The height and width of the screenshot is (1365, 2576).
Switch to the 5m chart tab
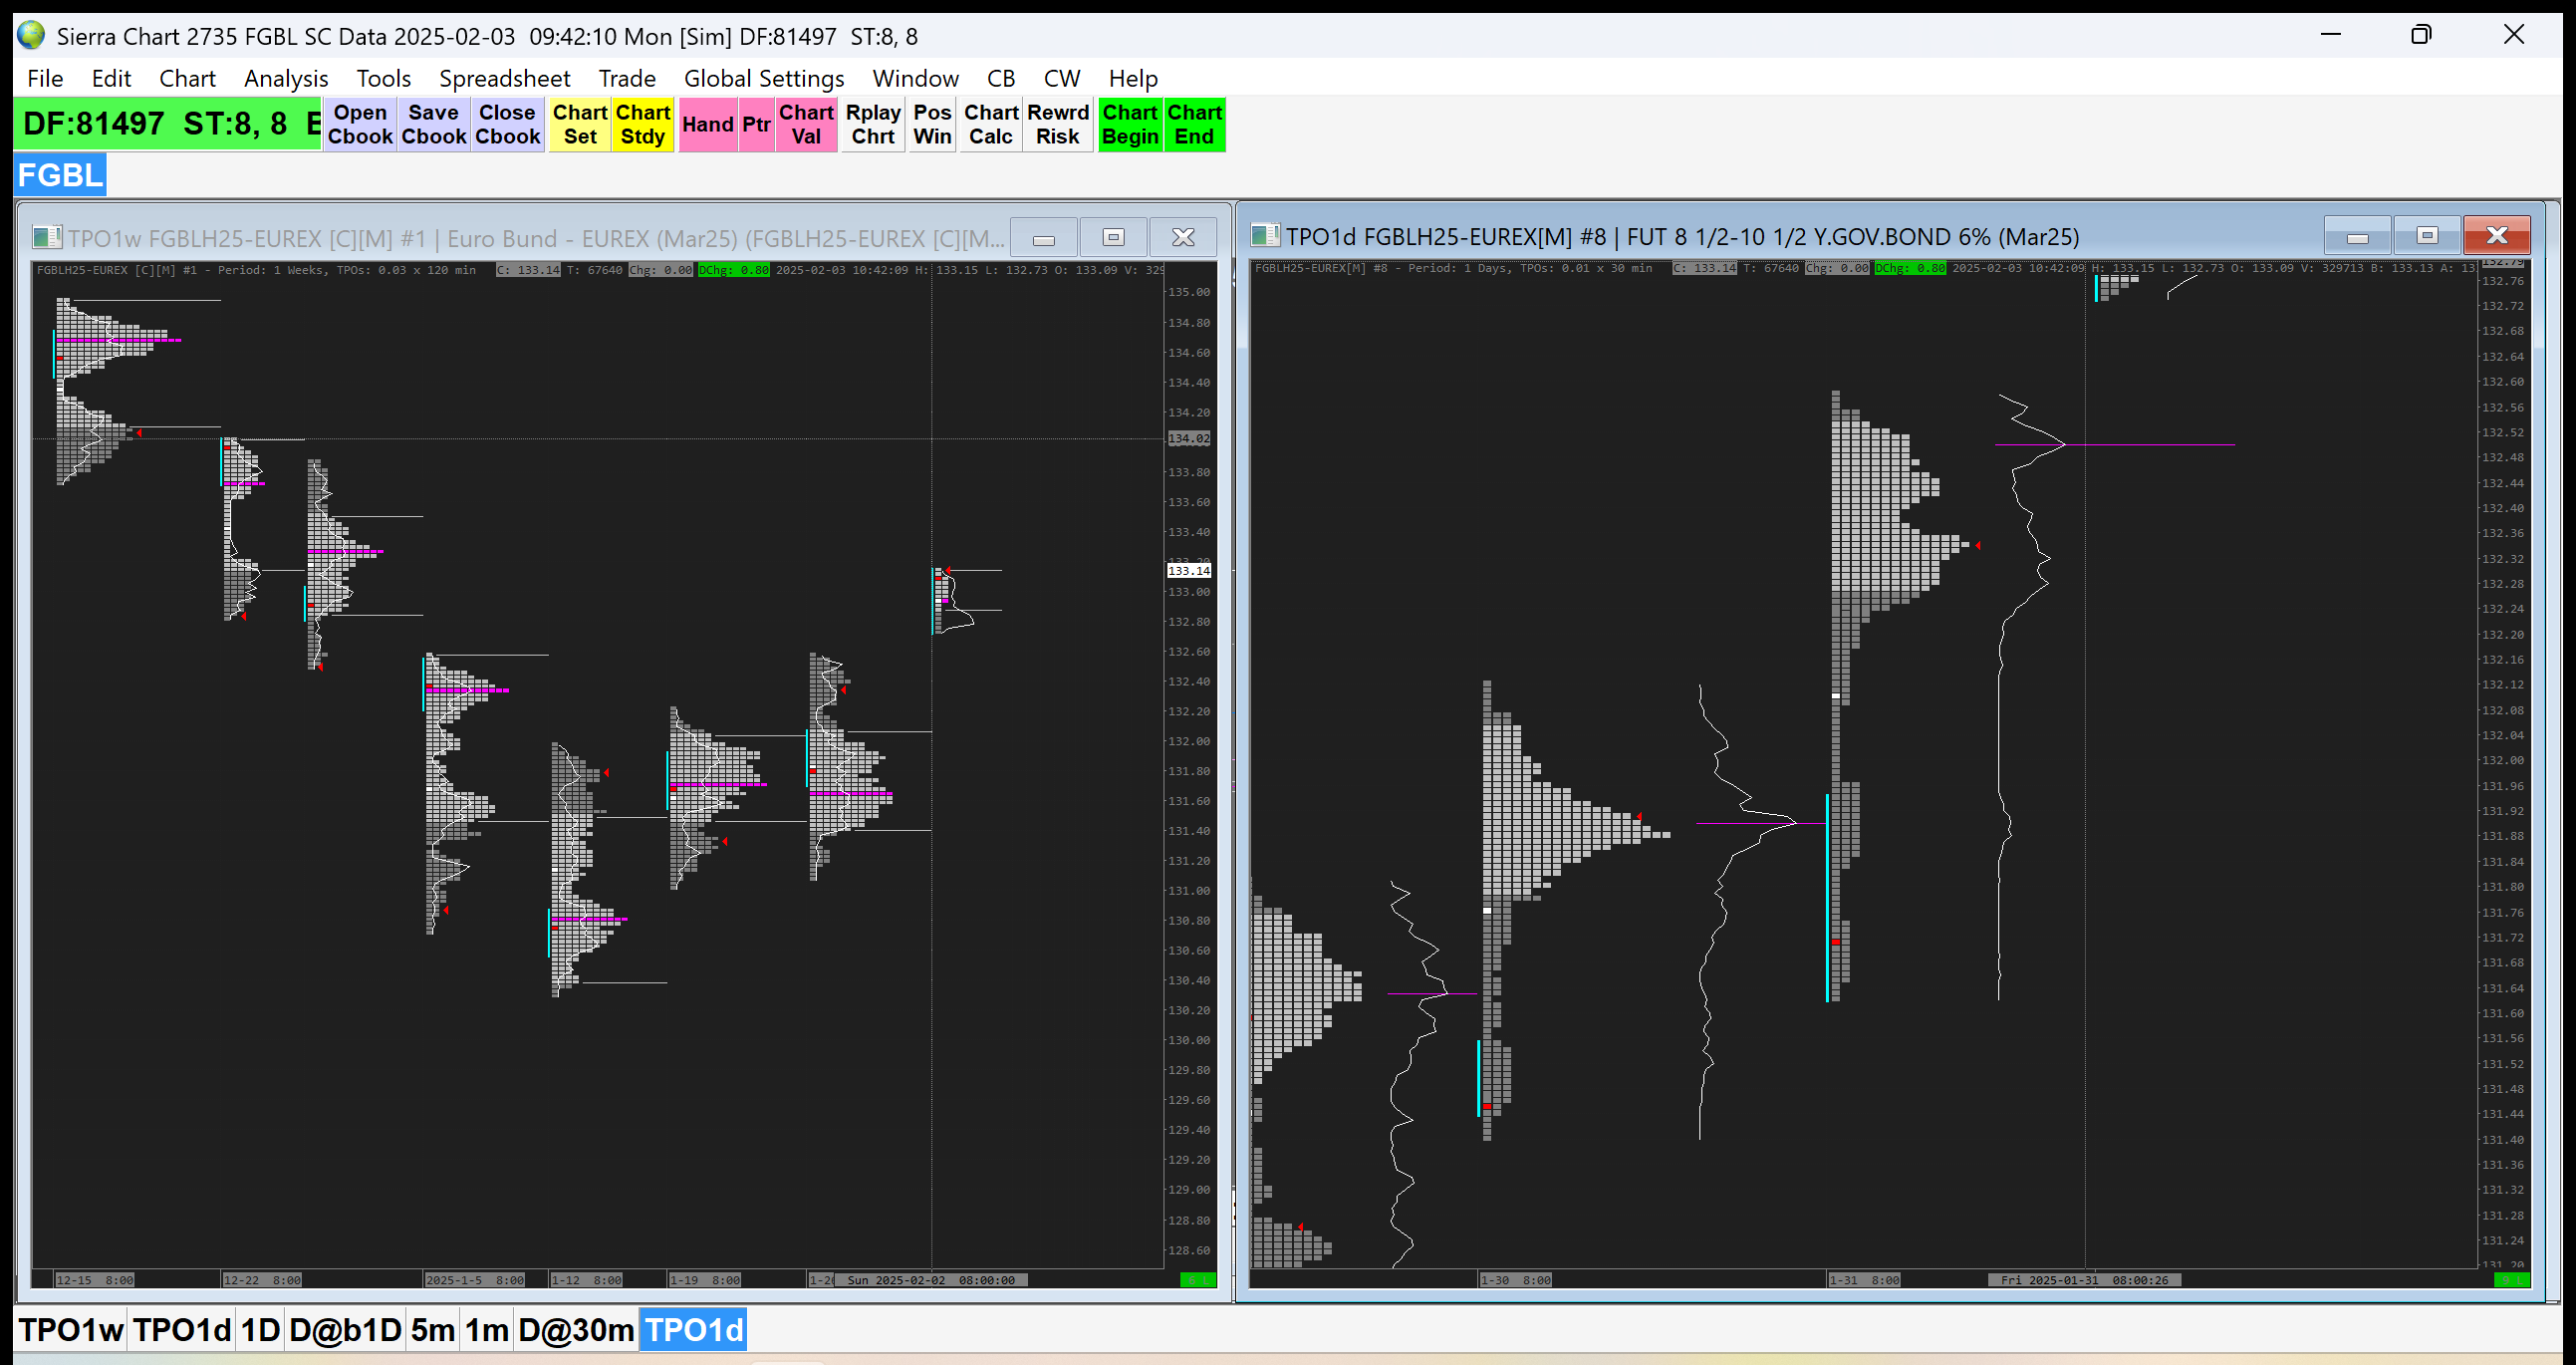click(432, 1330)
